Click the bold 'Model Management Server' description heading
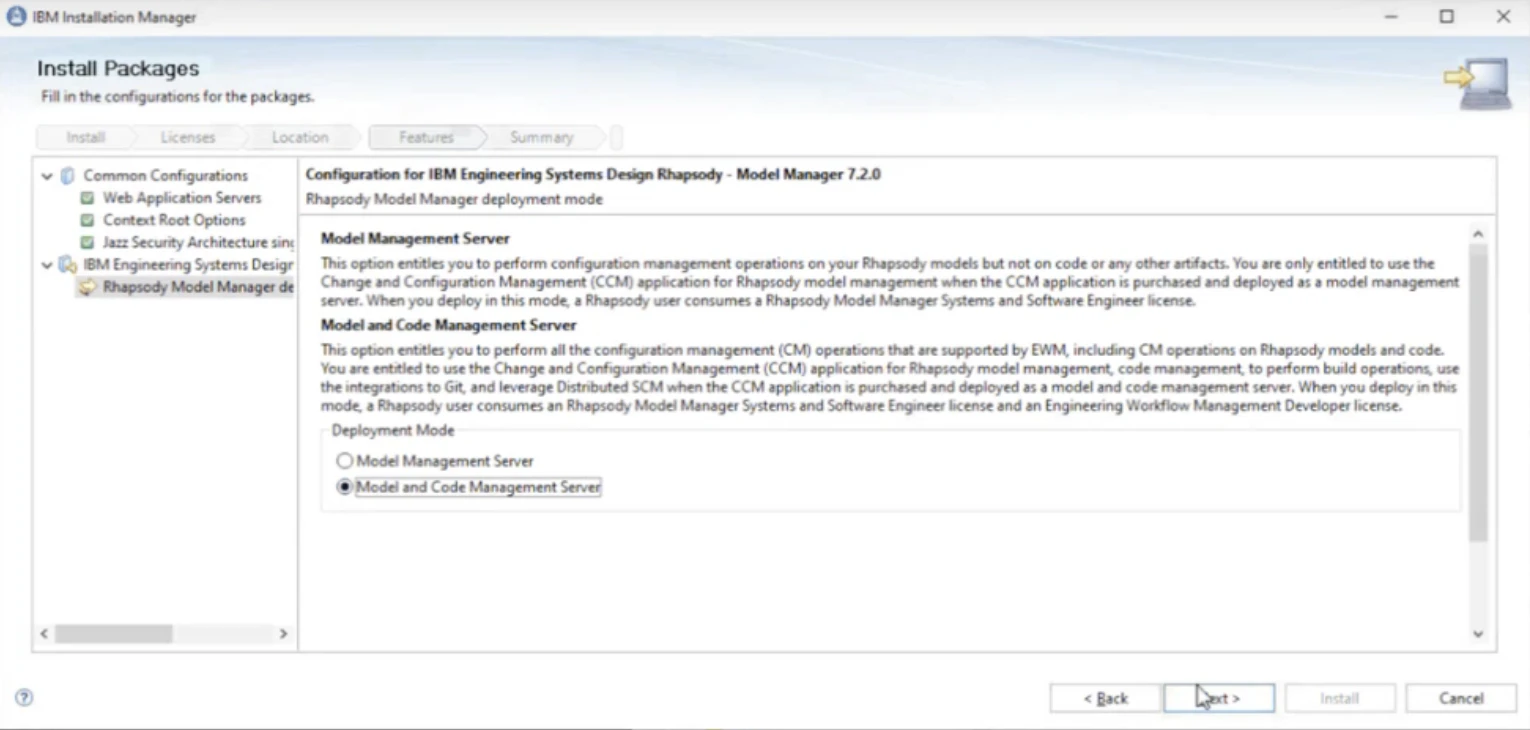 pyautogui.click(x=415, y=239)
